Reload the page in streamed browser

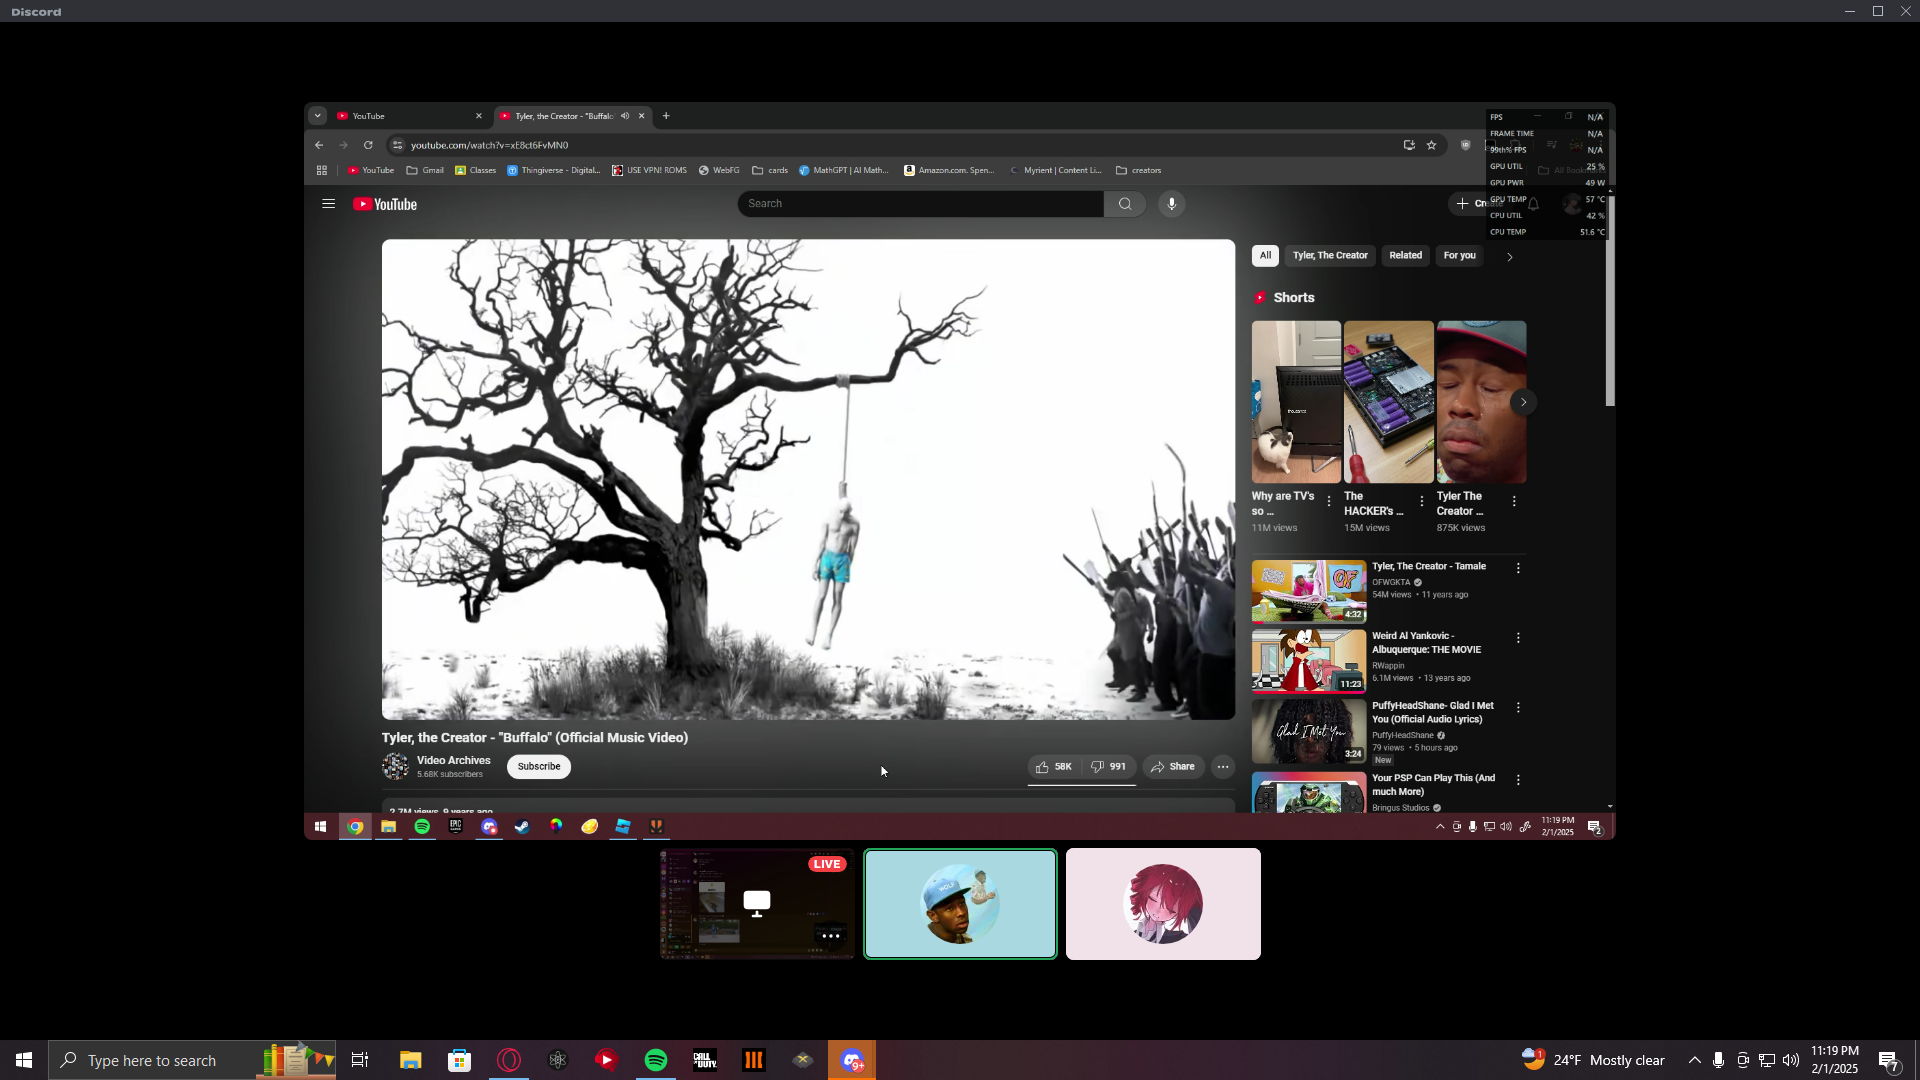368,145
